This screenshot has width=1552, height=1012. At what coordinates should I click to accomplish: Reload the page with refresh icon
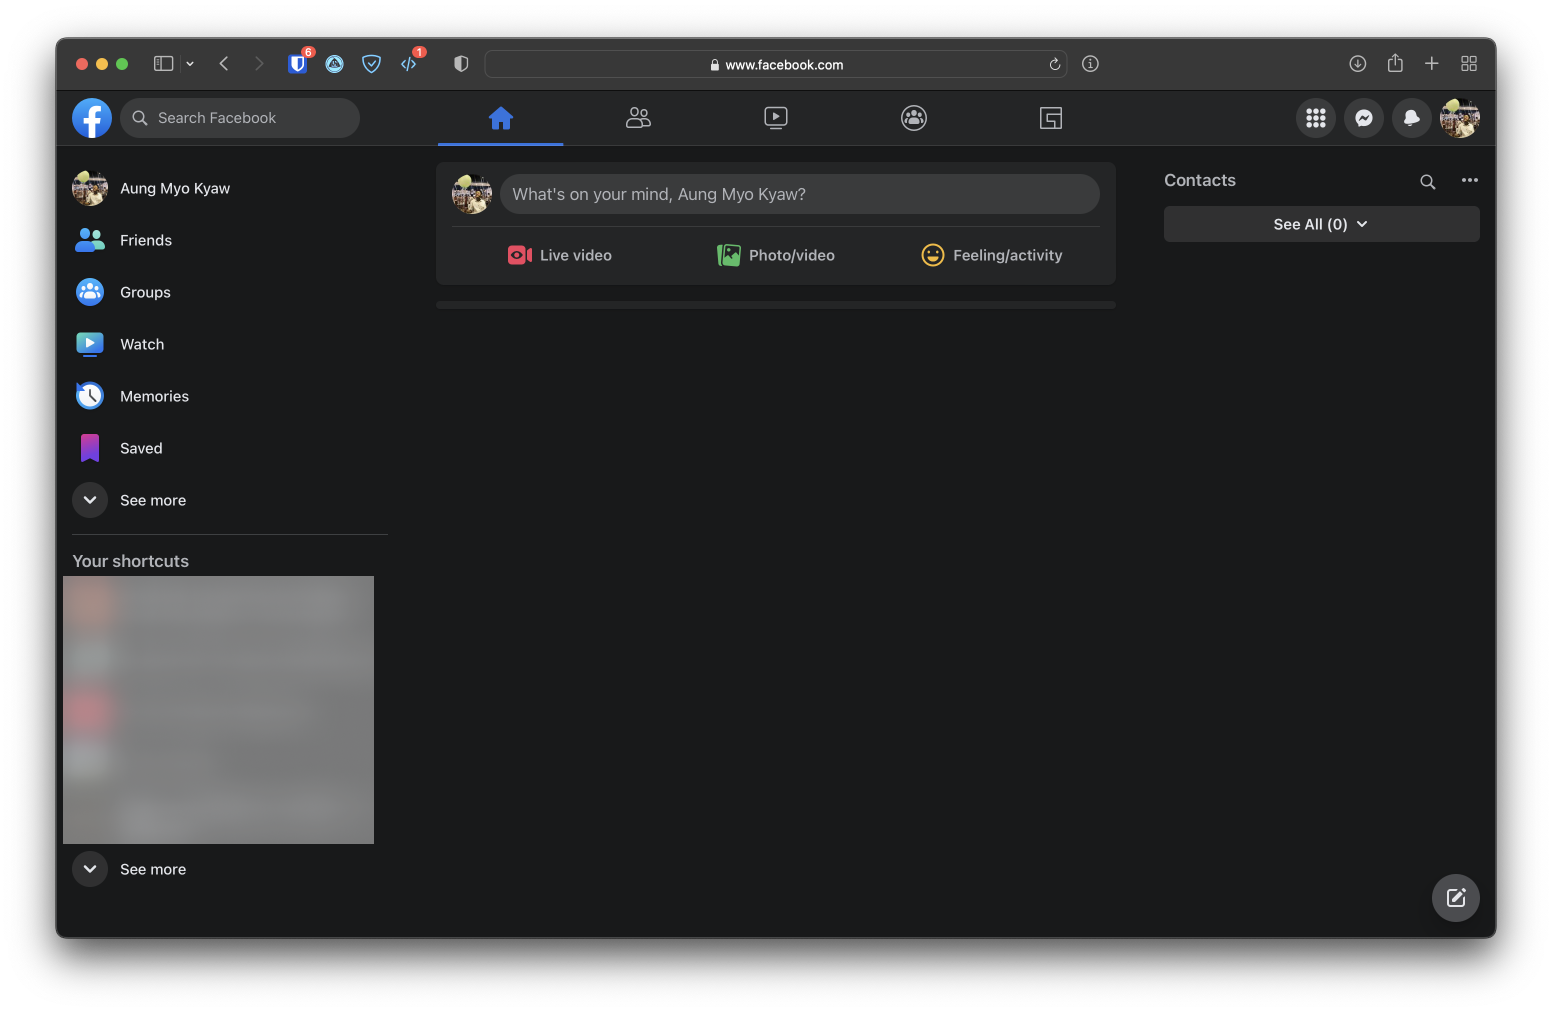[1055, 64]
